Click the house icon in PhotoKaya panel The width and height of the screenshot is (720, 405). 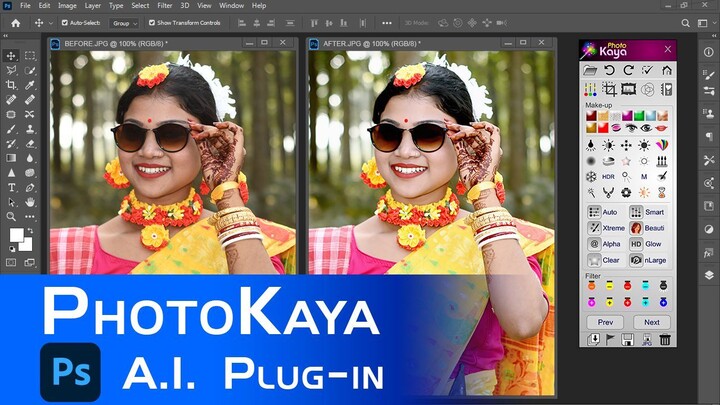(x=667, y=70)
